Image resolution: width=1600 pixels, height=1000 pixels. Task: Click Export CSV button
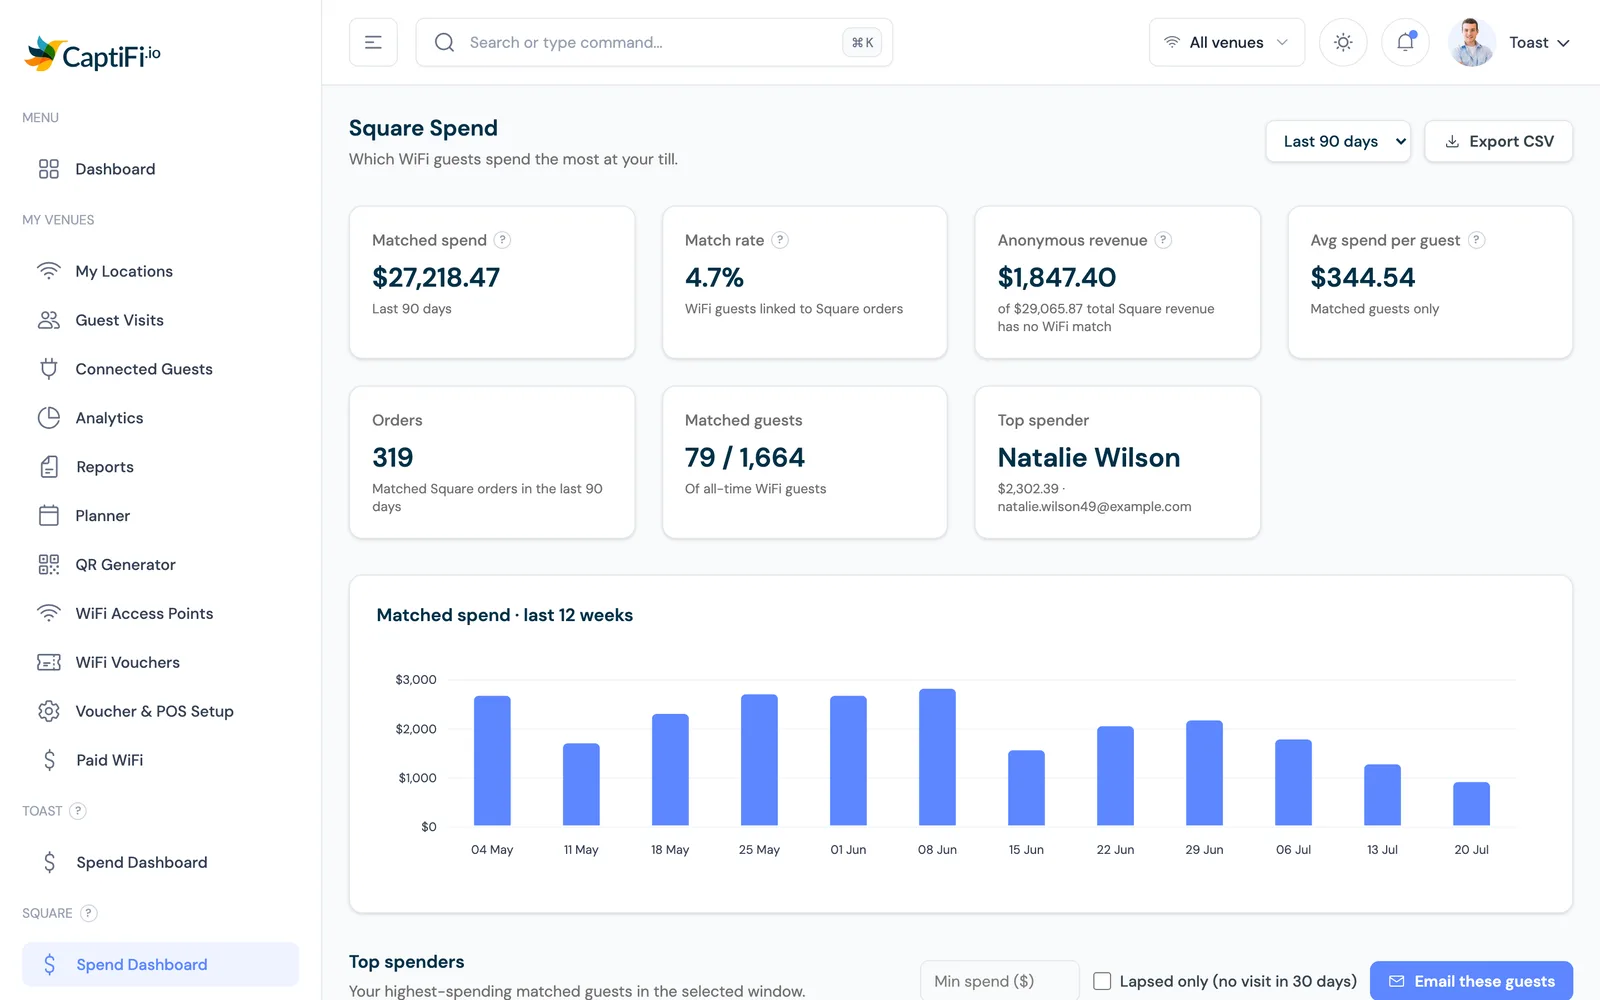tap(1498, 141)
